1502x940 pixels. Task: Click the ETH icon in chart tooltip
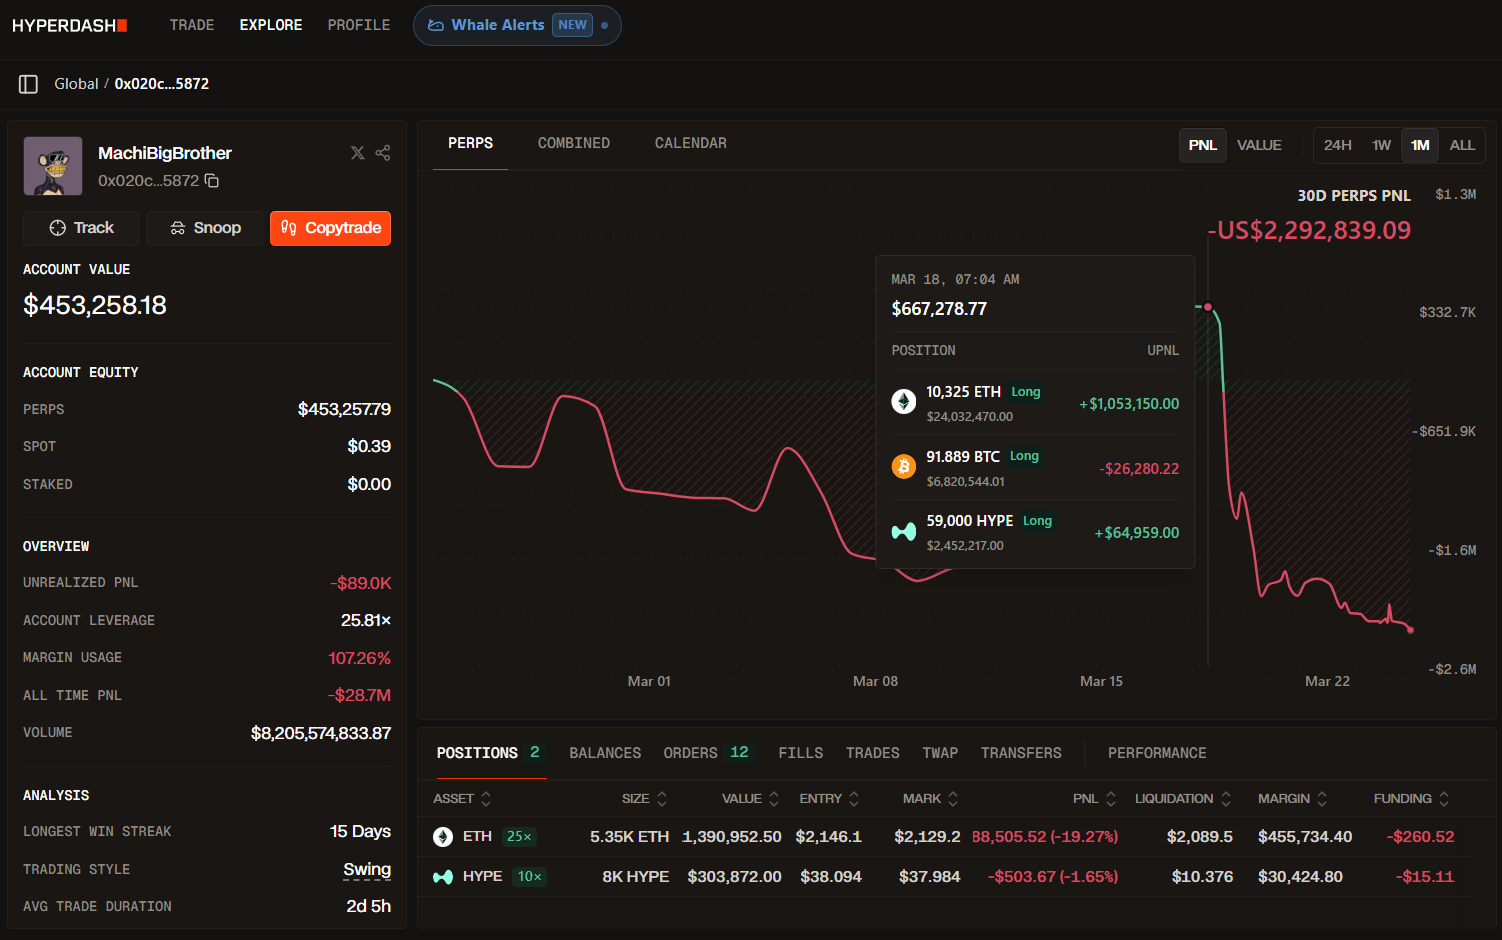coord(904,402)
